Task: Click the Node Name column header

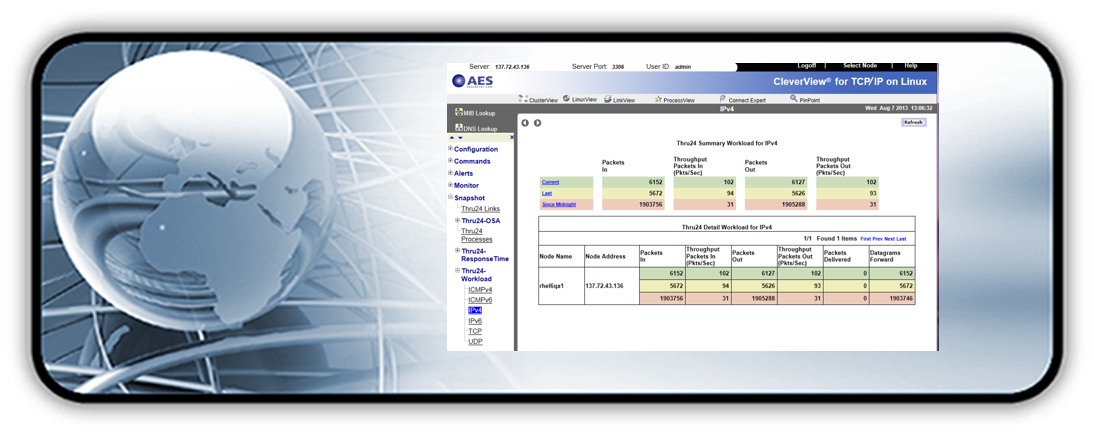Action: 561,256
